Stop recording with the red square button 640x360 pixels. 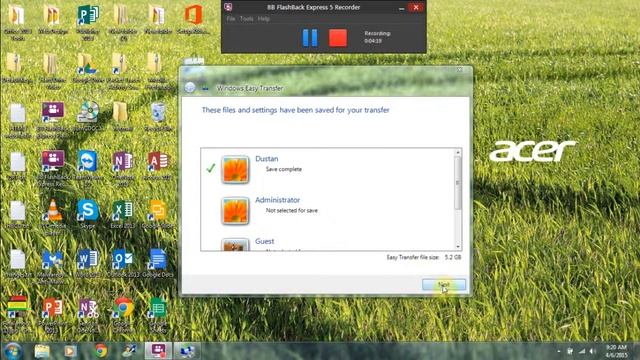[338, 38]
